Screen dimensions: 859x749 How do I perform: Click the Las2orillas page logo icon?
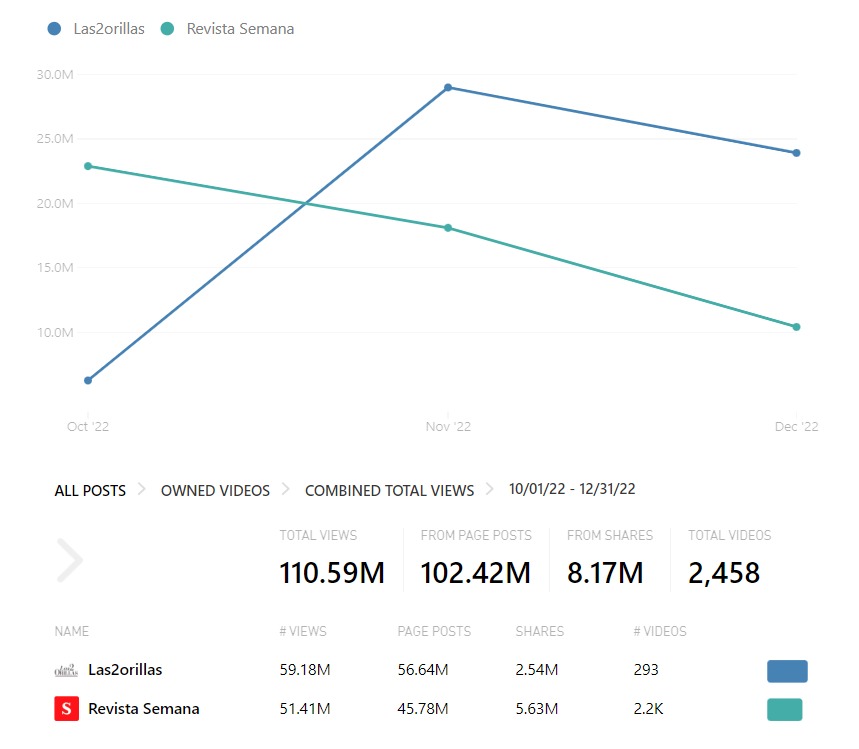[x=66, y=670]
